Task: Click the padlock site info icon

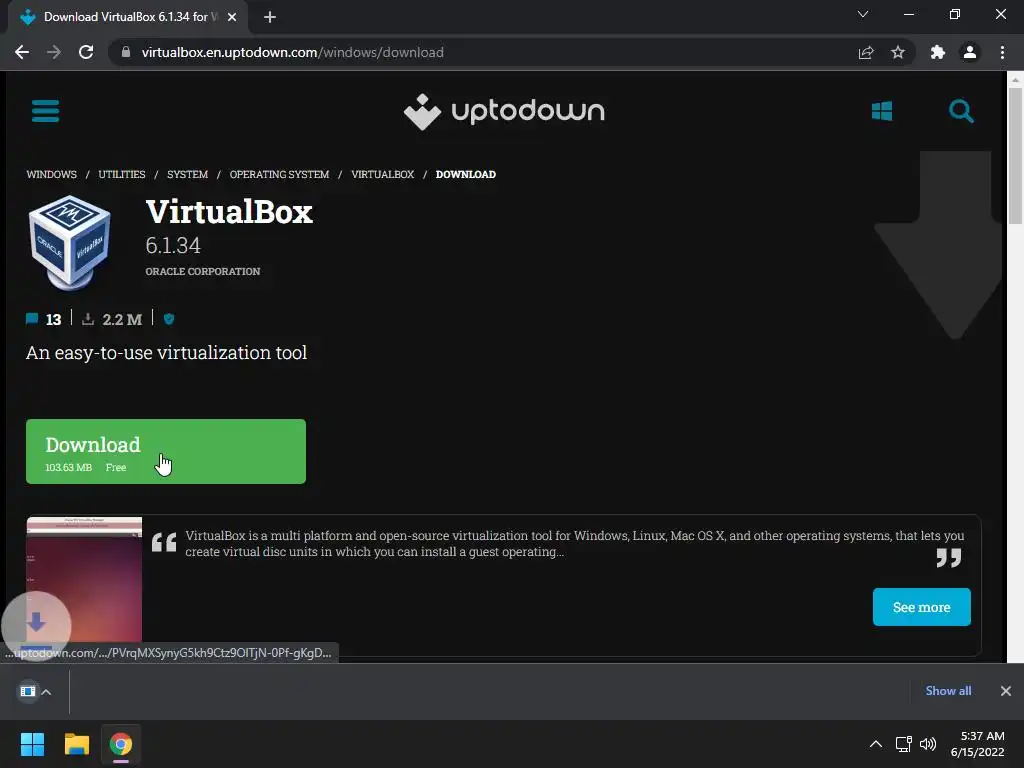Action: (x=126, y=52)
